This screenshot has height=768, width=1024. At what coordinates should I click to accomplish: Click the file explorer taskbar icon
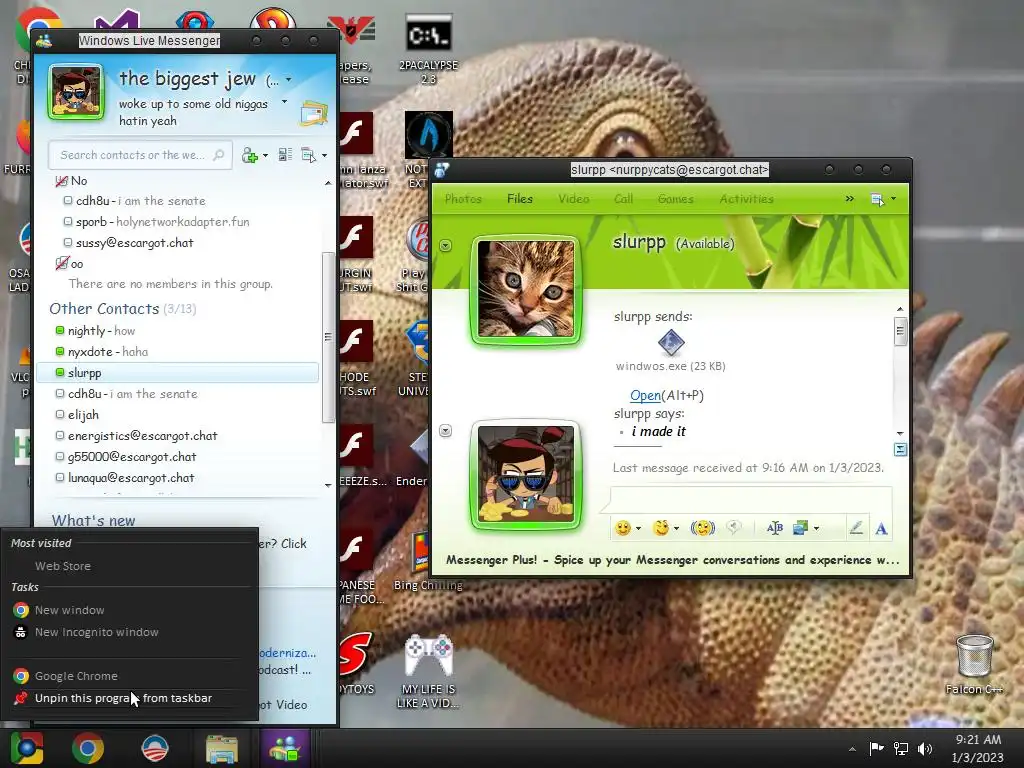click(x=221, y=748)
